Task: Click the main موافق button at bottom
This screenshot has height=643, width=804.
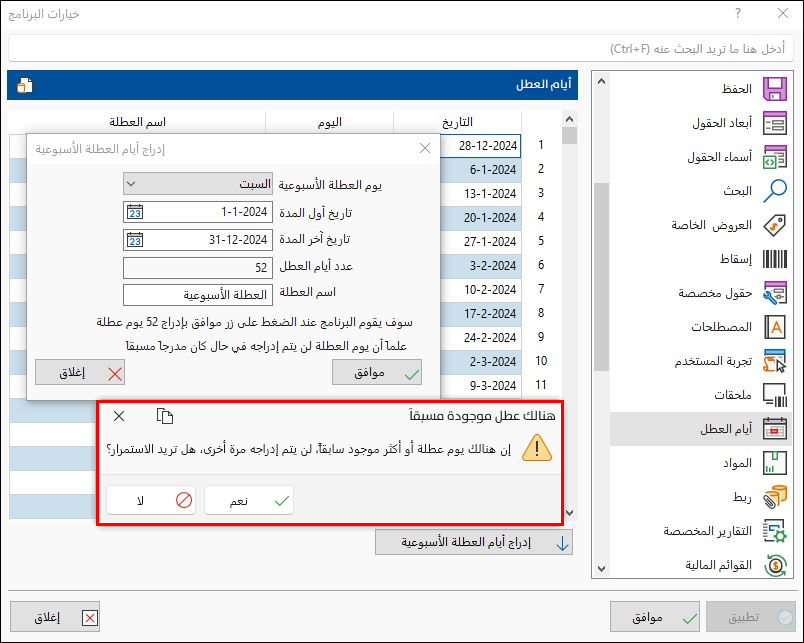Action: coord(655,617)
